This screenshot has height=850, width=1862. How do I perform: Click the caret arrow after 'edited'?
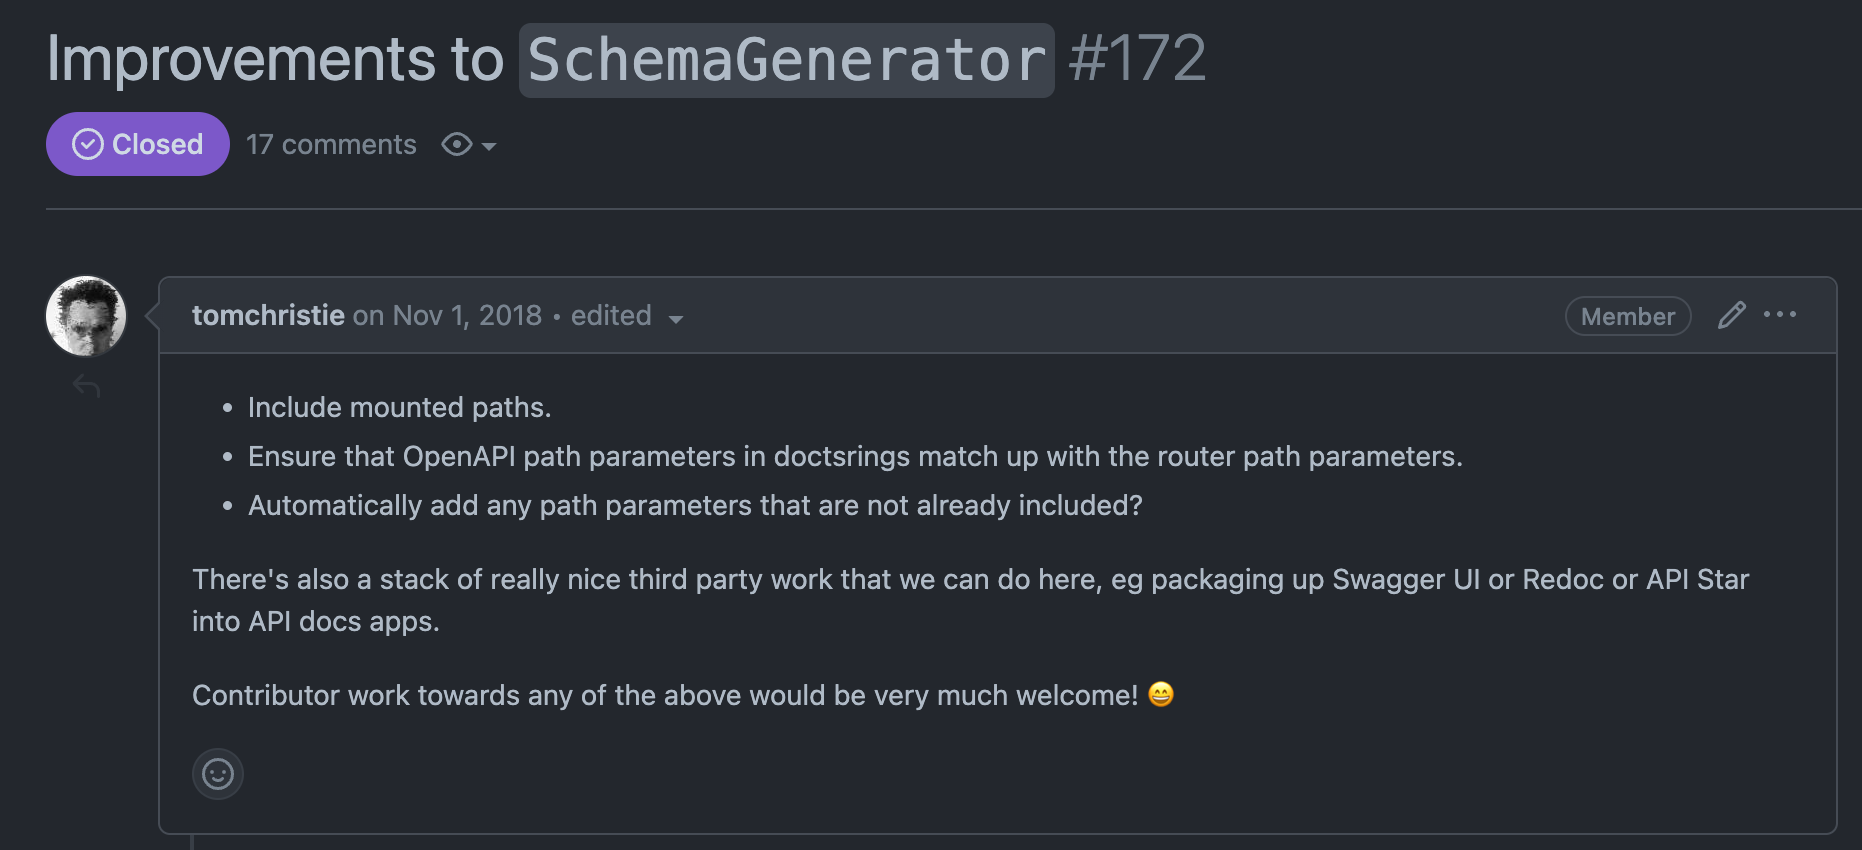pos(676,319)
